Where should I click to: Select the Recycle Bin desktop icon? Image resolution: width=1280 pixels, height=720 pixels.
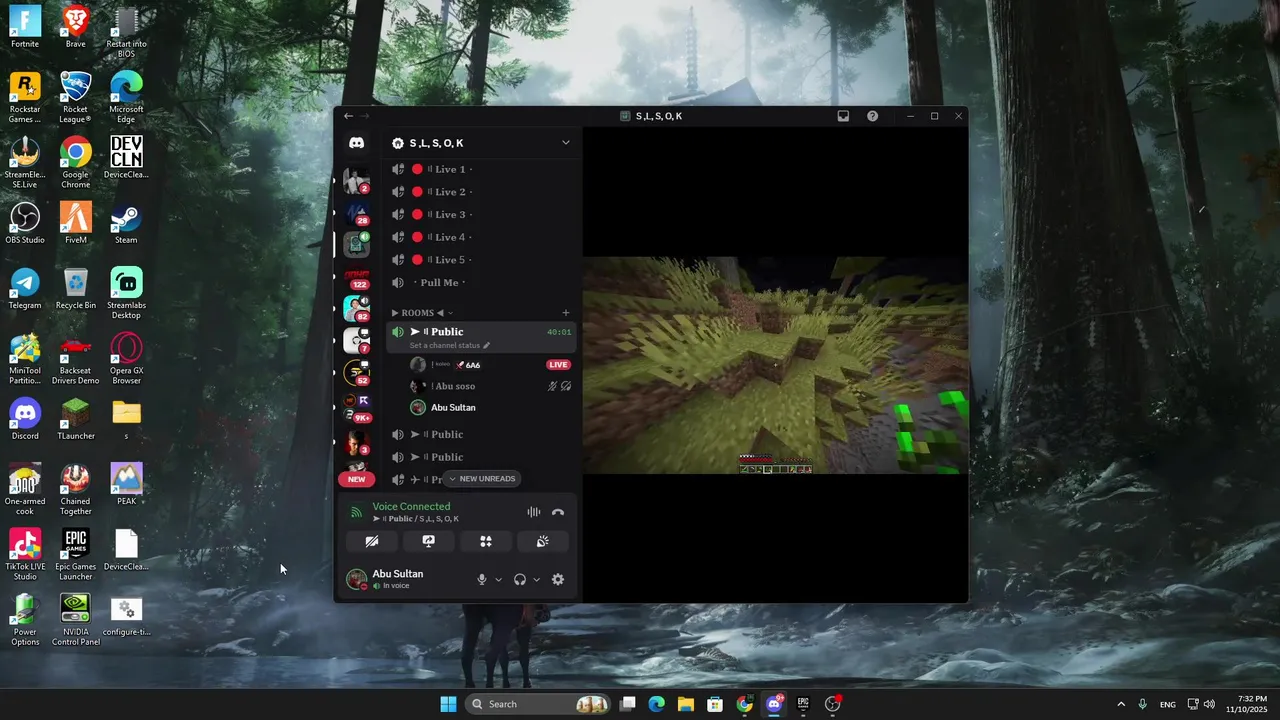point(75,288)
